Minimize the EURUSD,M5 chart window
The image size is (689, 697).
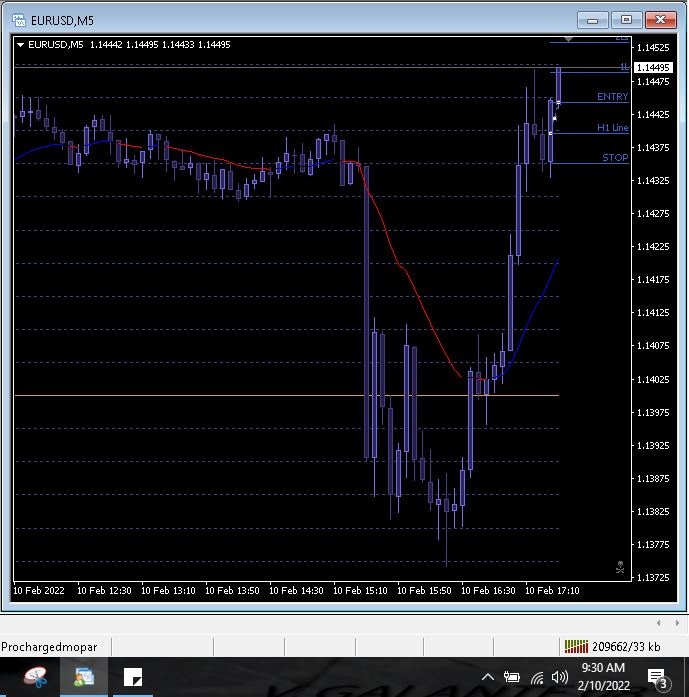(x=593, y=20)
